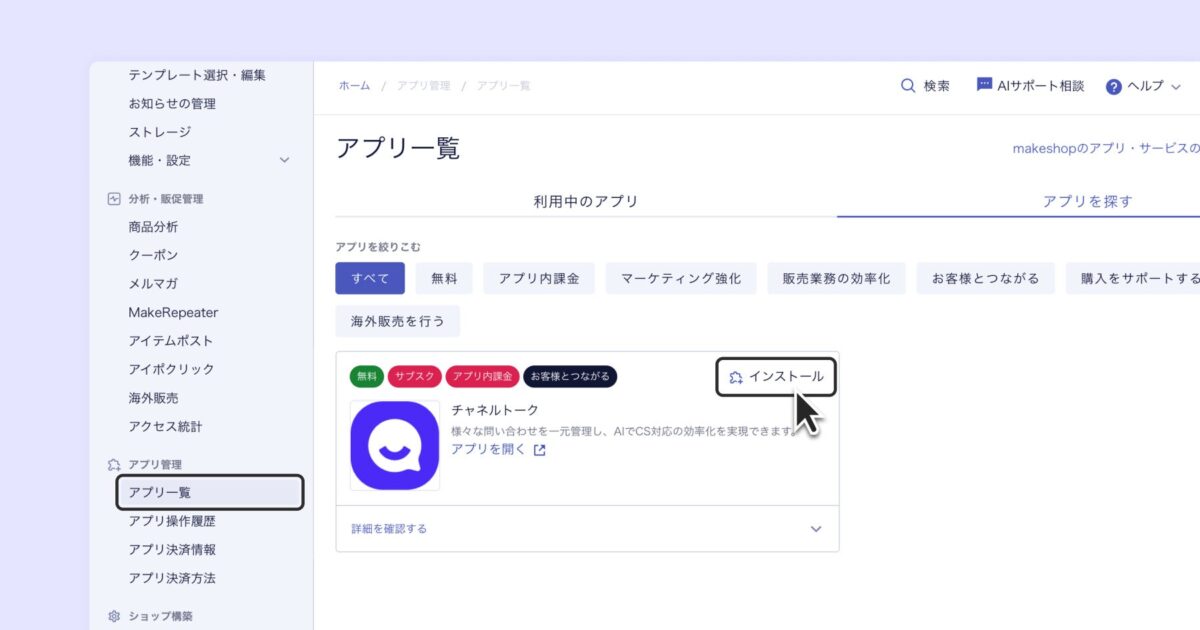The image size is (1200, 630).
Task: Toggle the アプリ内課金 filter chip
Action: tap(540, 278)
